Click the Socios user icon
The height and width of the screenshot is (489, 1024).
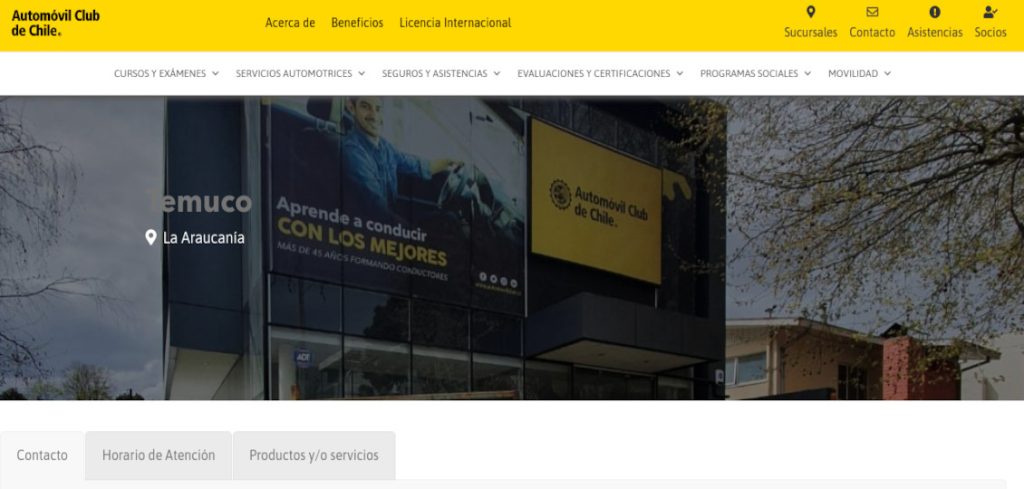990,12
